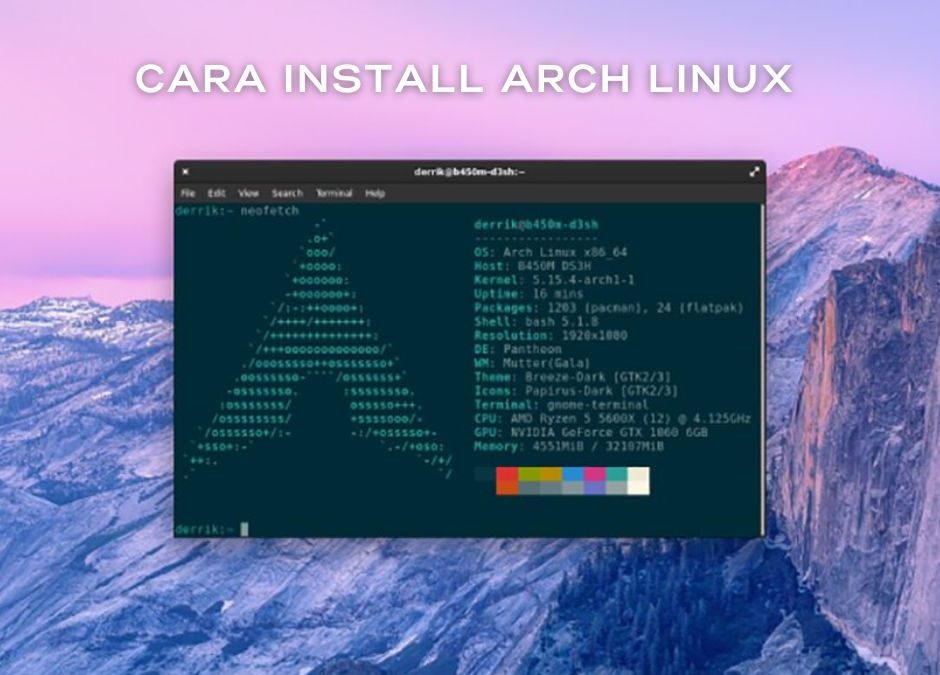The height and width of the screenshot is (675, 940).
Task: Click the Arch Linux ASCII logo
Action: pyautogui.click(x=320, y=360)
